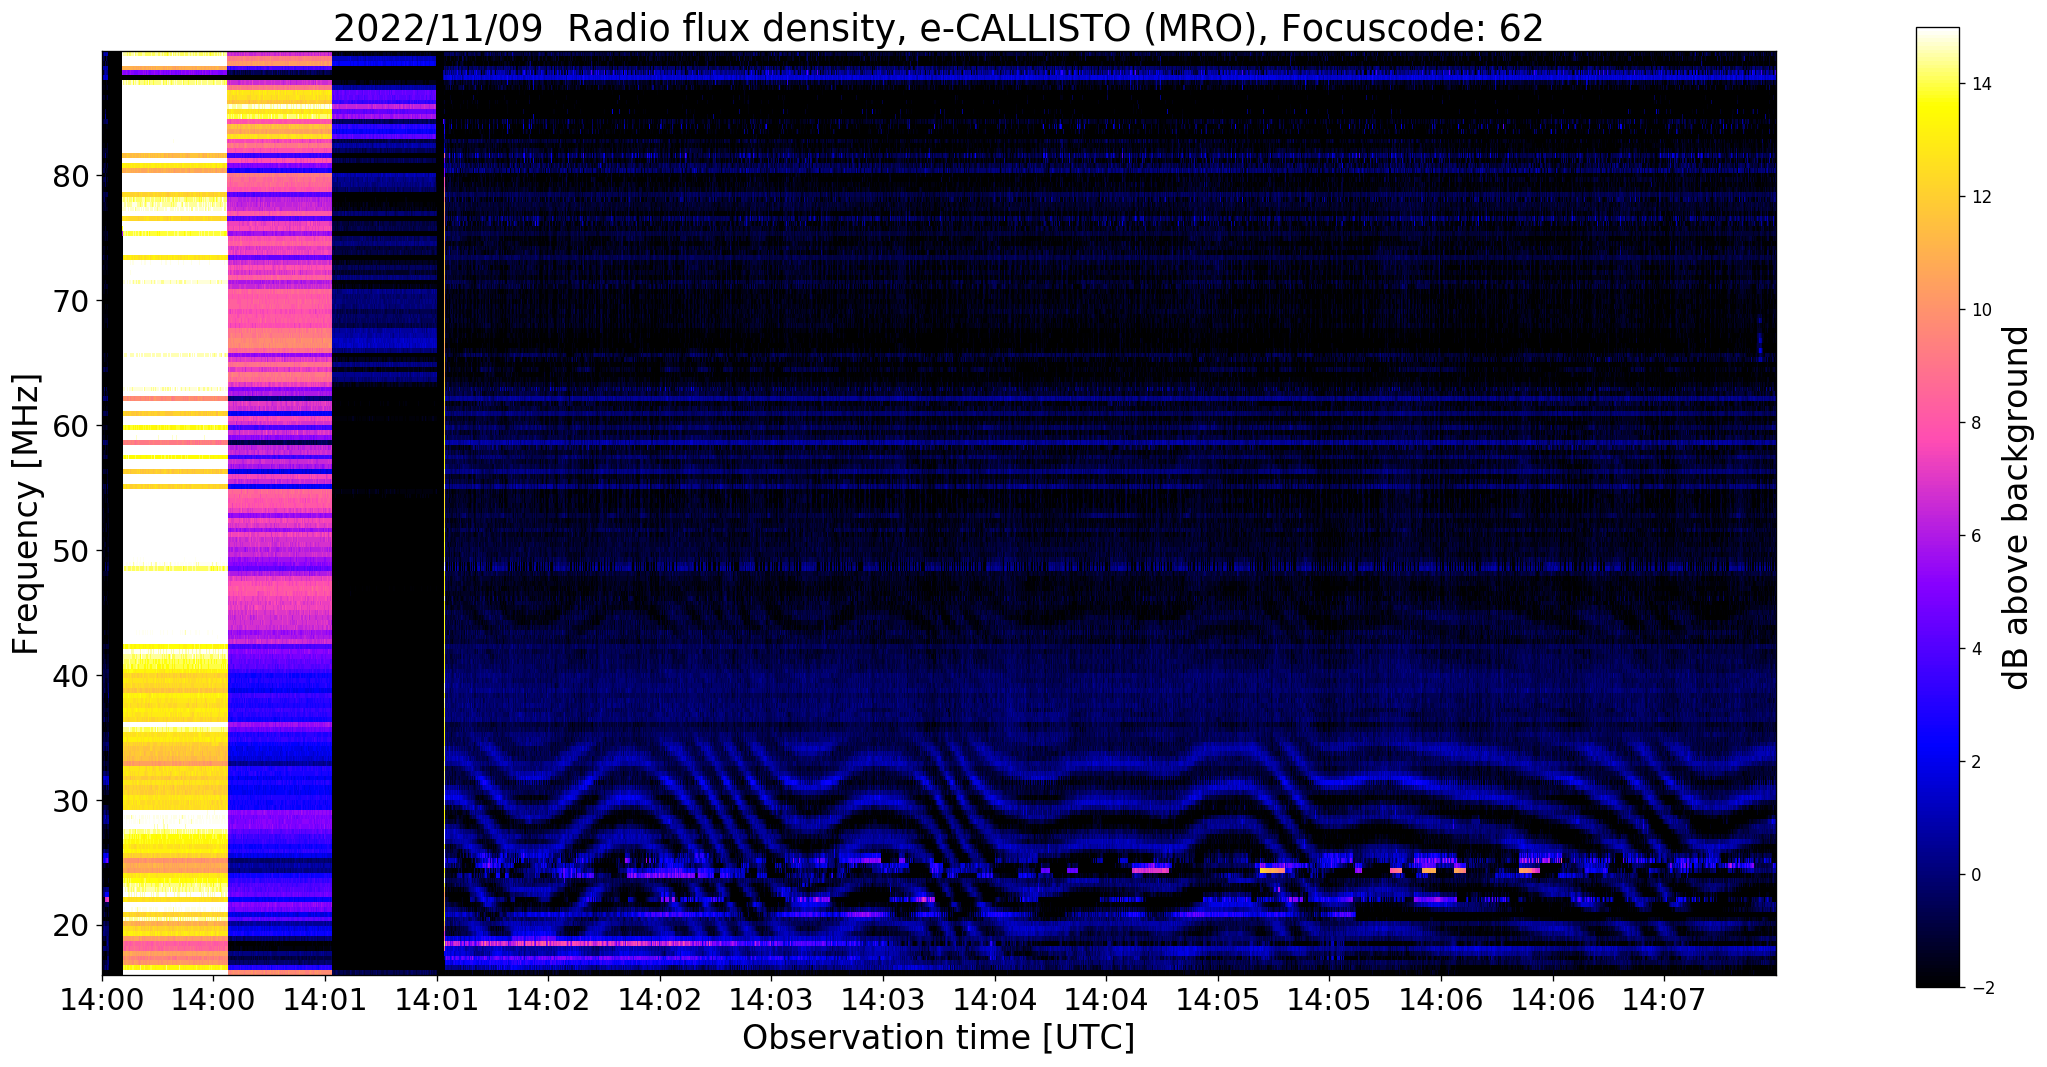Image resolution: width=2047 pixels, height=1067 pixels.
Task: Click the 80 tick on frequency axis
Action: tap(71, 177)
